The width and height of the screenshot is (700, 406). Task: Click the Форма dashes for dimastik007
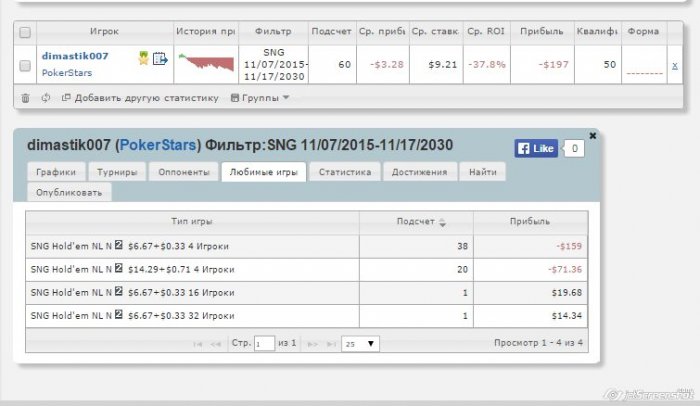644,73
